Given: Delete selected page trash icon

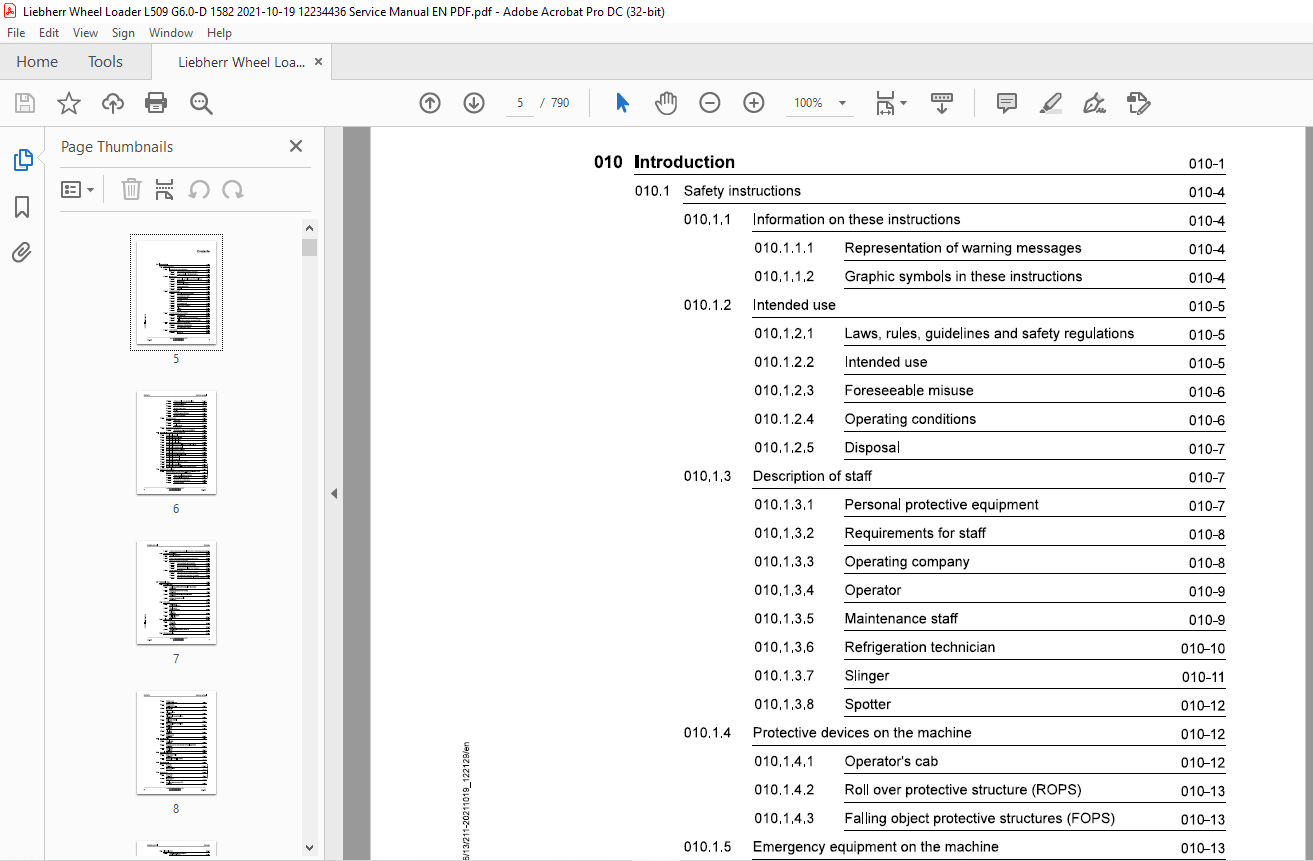Looking at the screenshot, I should coord(131,189).
